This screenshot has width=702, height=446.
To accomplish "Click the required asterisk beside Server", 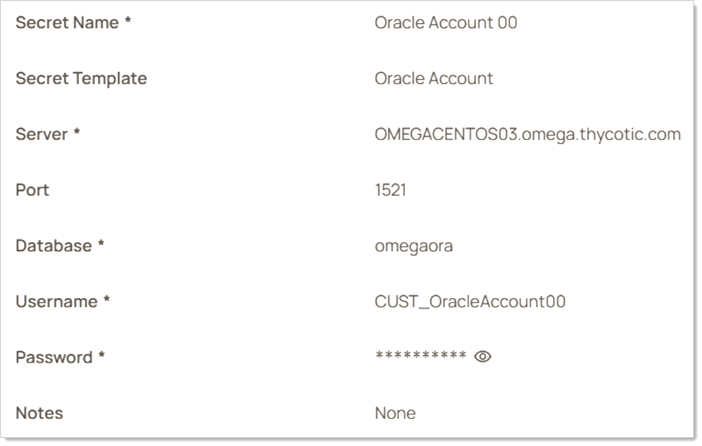I will [77, 133].
